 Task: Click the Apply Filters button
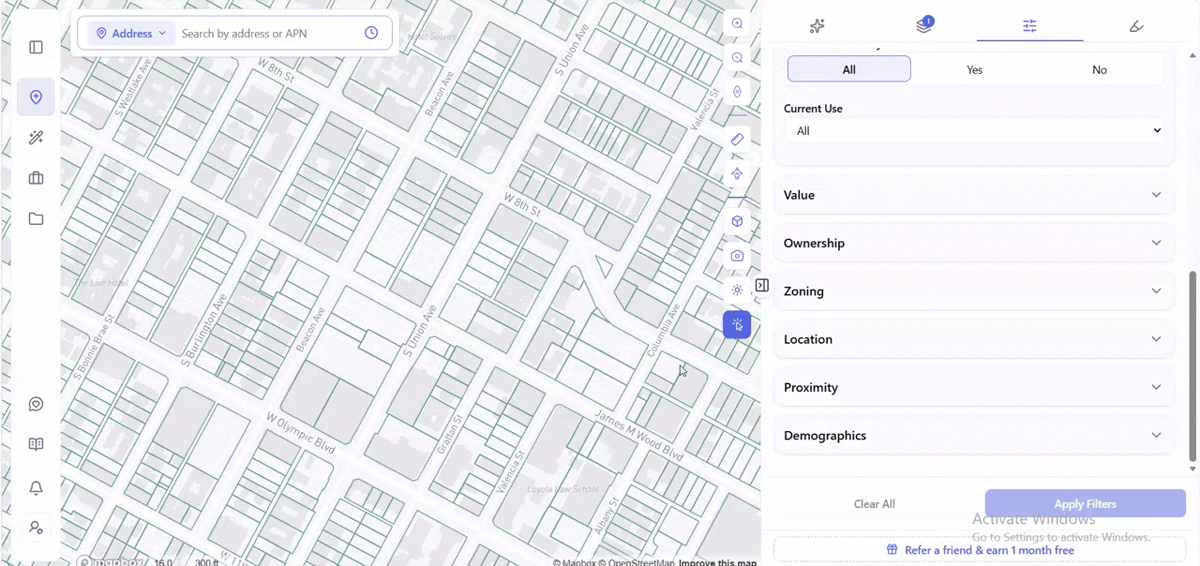(1085, 504)
